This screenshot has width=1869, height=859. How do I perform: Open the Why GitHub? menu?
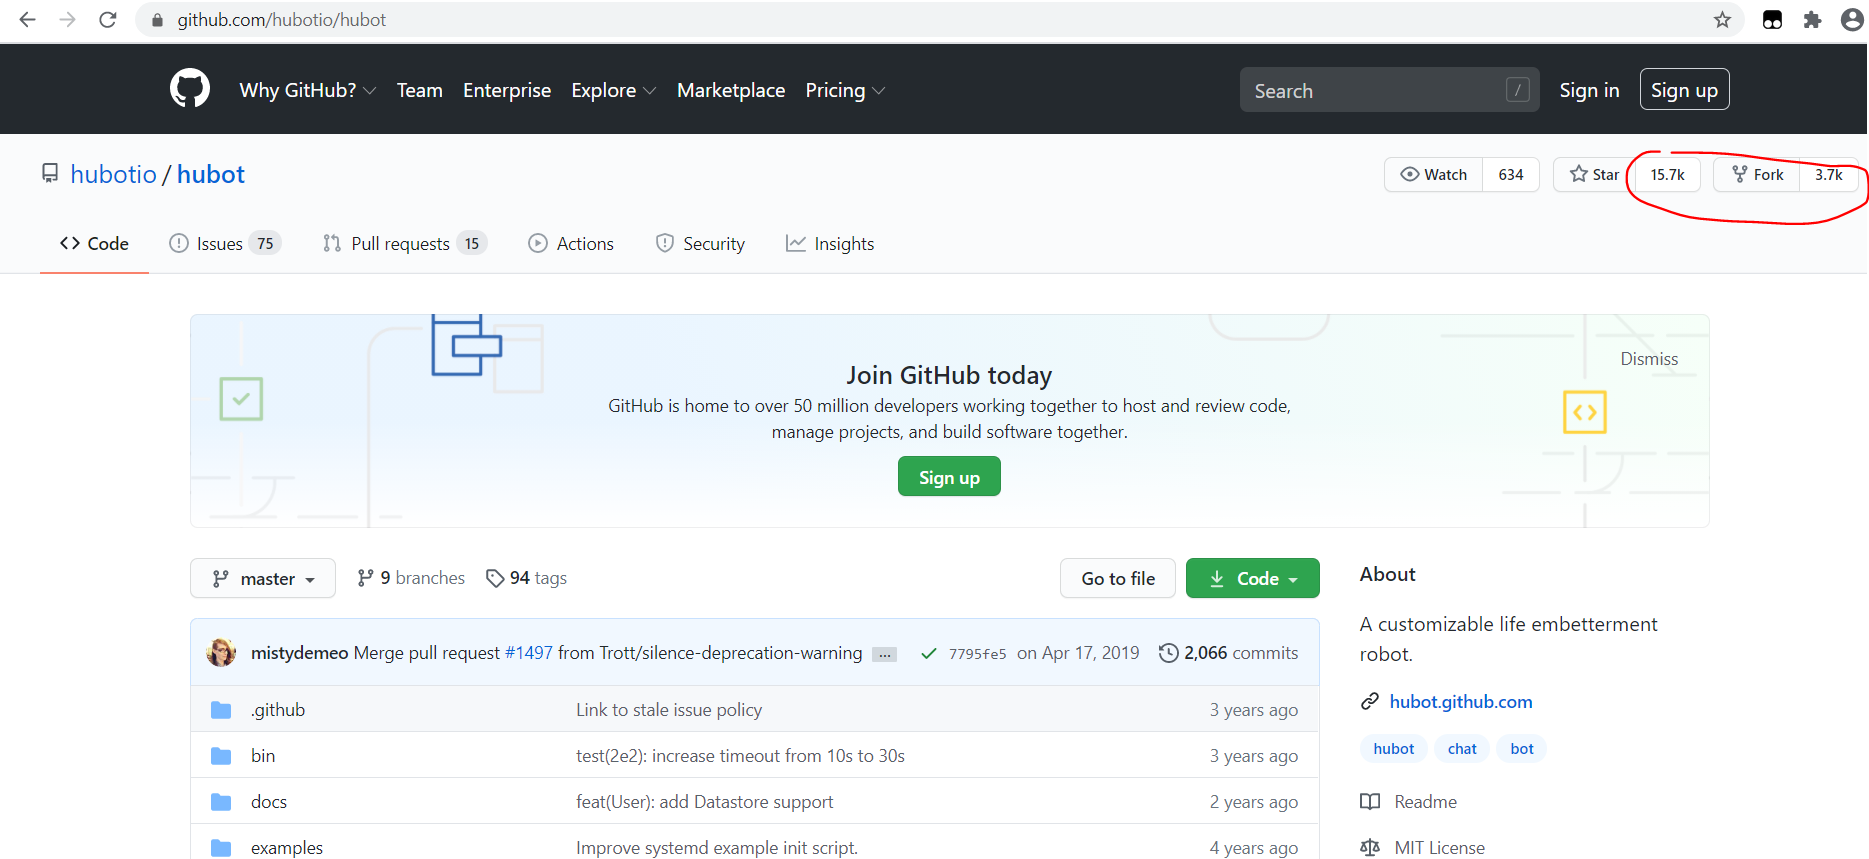[x=308, y=90]
